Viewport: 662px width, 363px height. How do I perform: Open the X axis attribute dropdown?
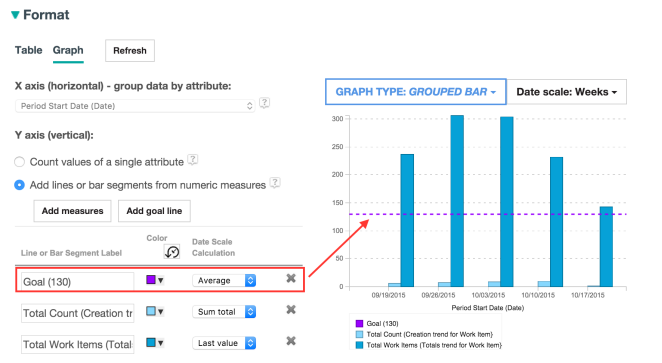pyautogui.click(x=135, y=106)
